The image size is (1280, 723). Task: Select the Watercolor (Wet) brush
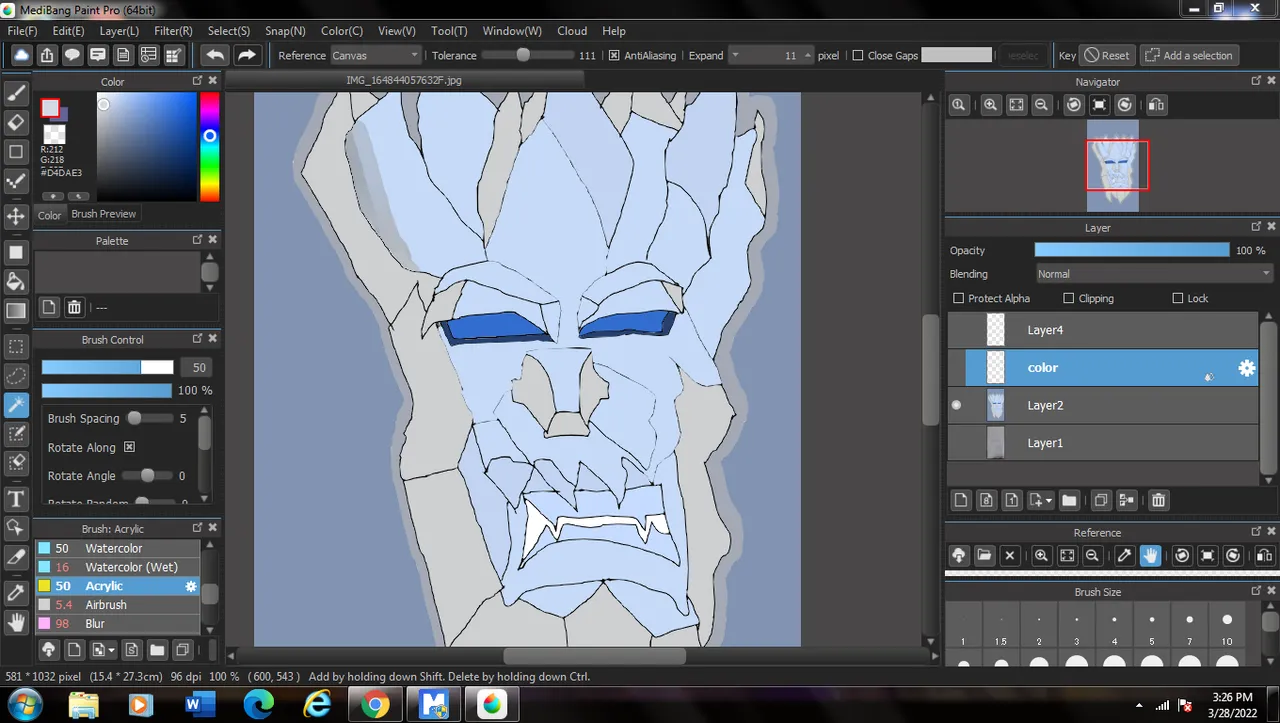[118, 567]
